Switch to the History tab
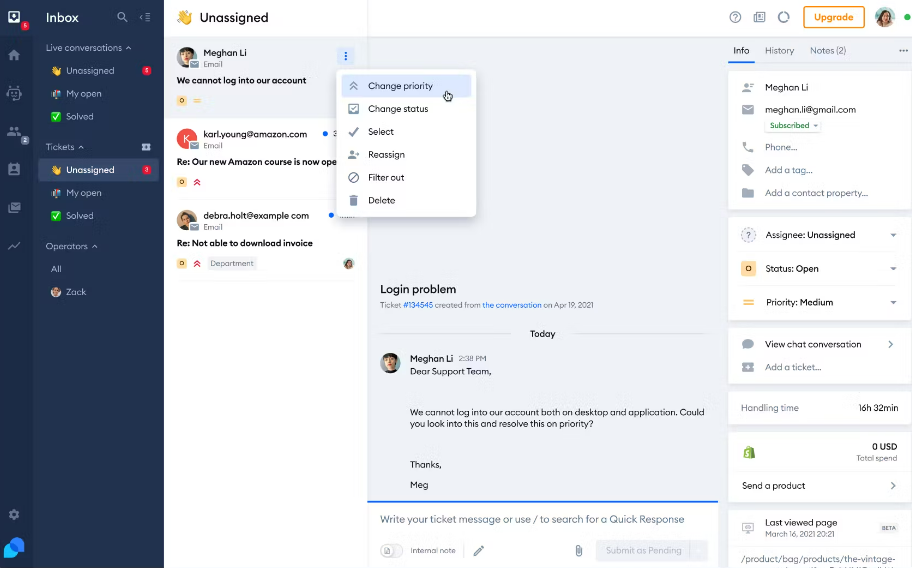Viewport: 912px width, 568px height. pos(779,51)
